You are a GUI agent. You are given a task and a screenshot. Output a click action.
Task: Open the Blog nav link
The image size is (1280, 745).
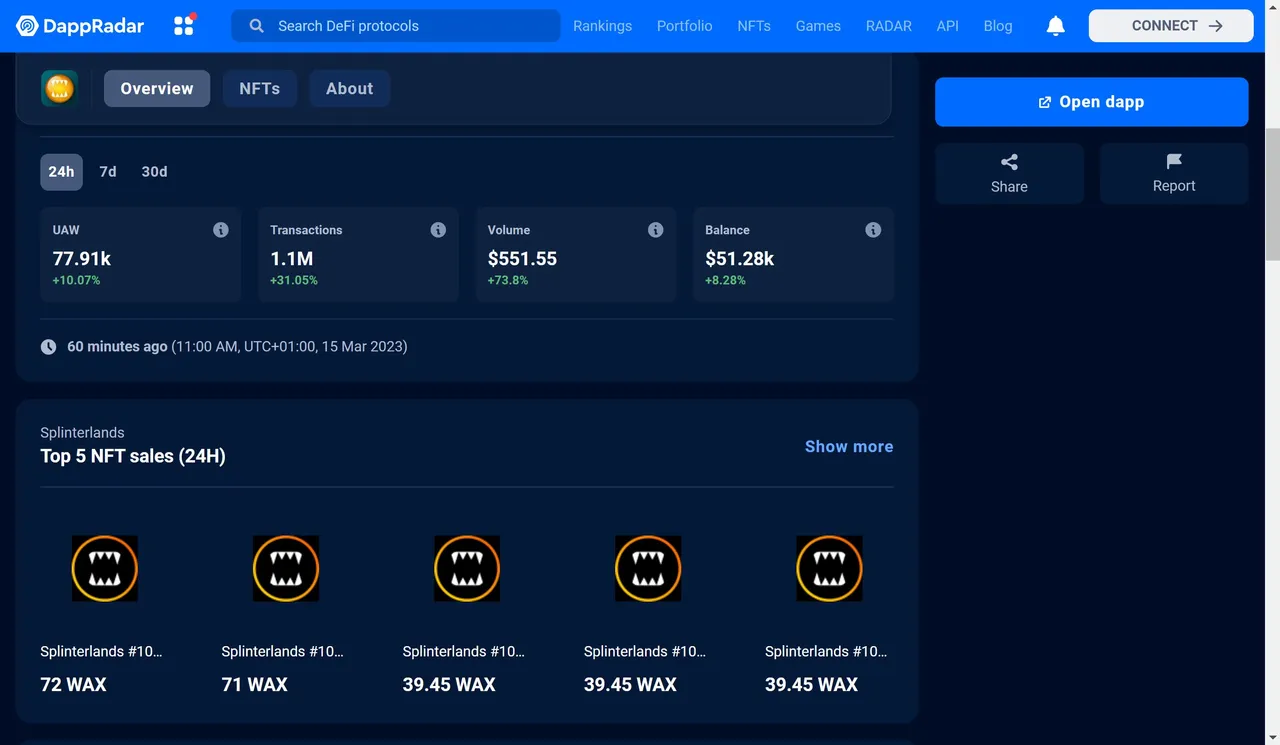pyautogui.click(x=998, y=26)
